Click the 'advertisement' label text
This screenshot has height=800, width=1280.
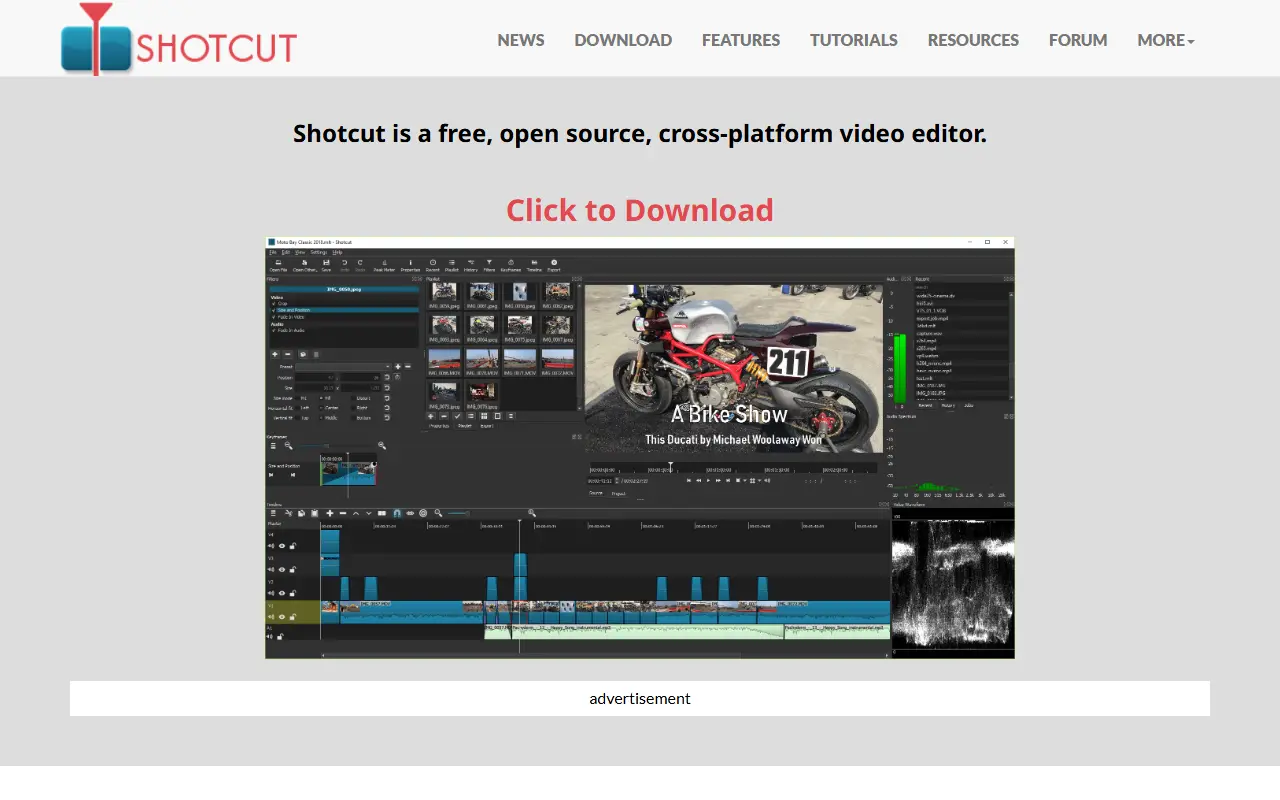point(640,698)
